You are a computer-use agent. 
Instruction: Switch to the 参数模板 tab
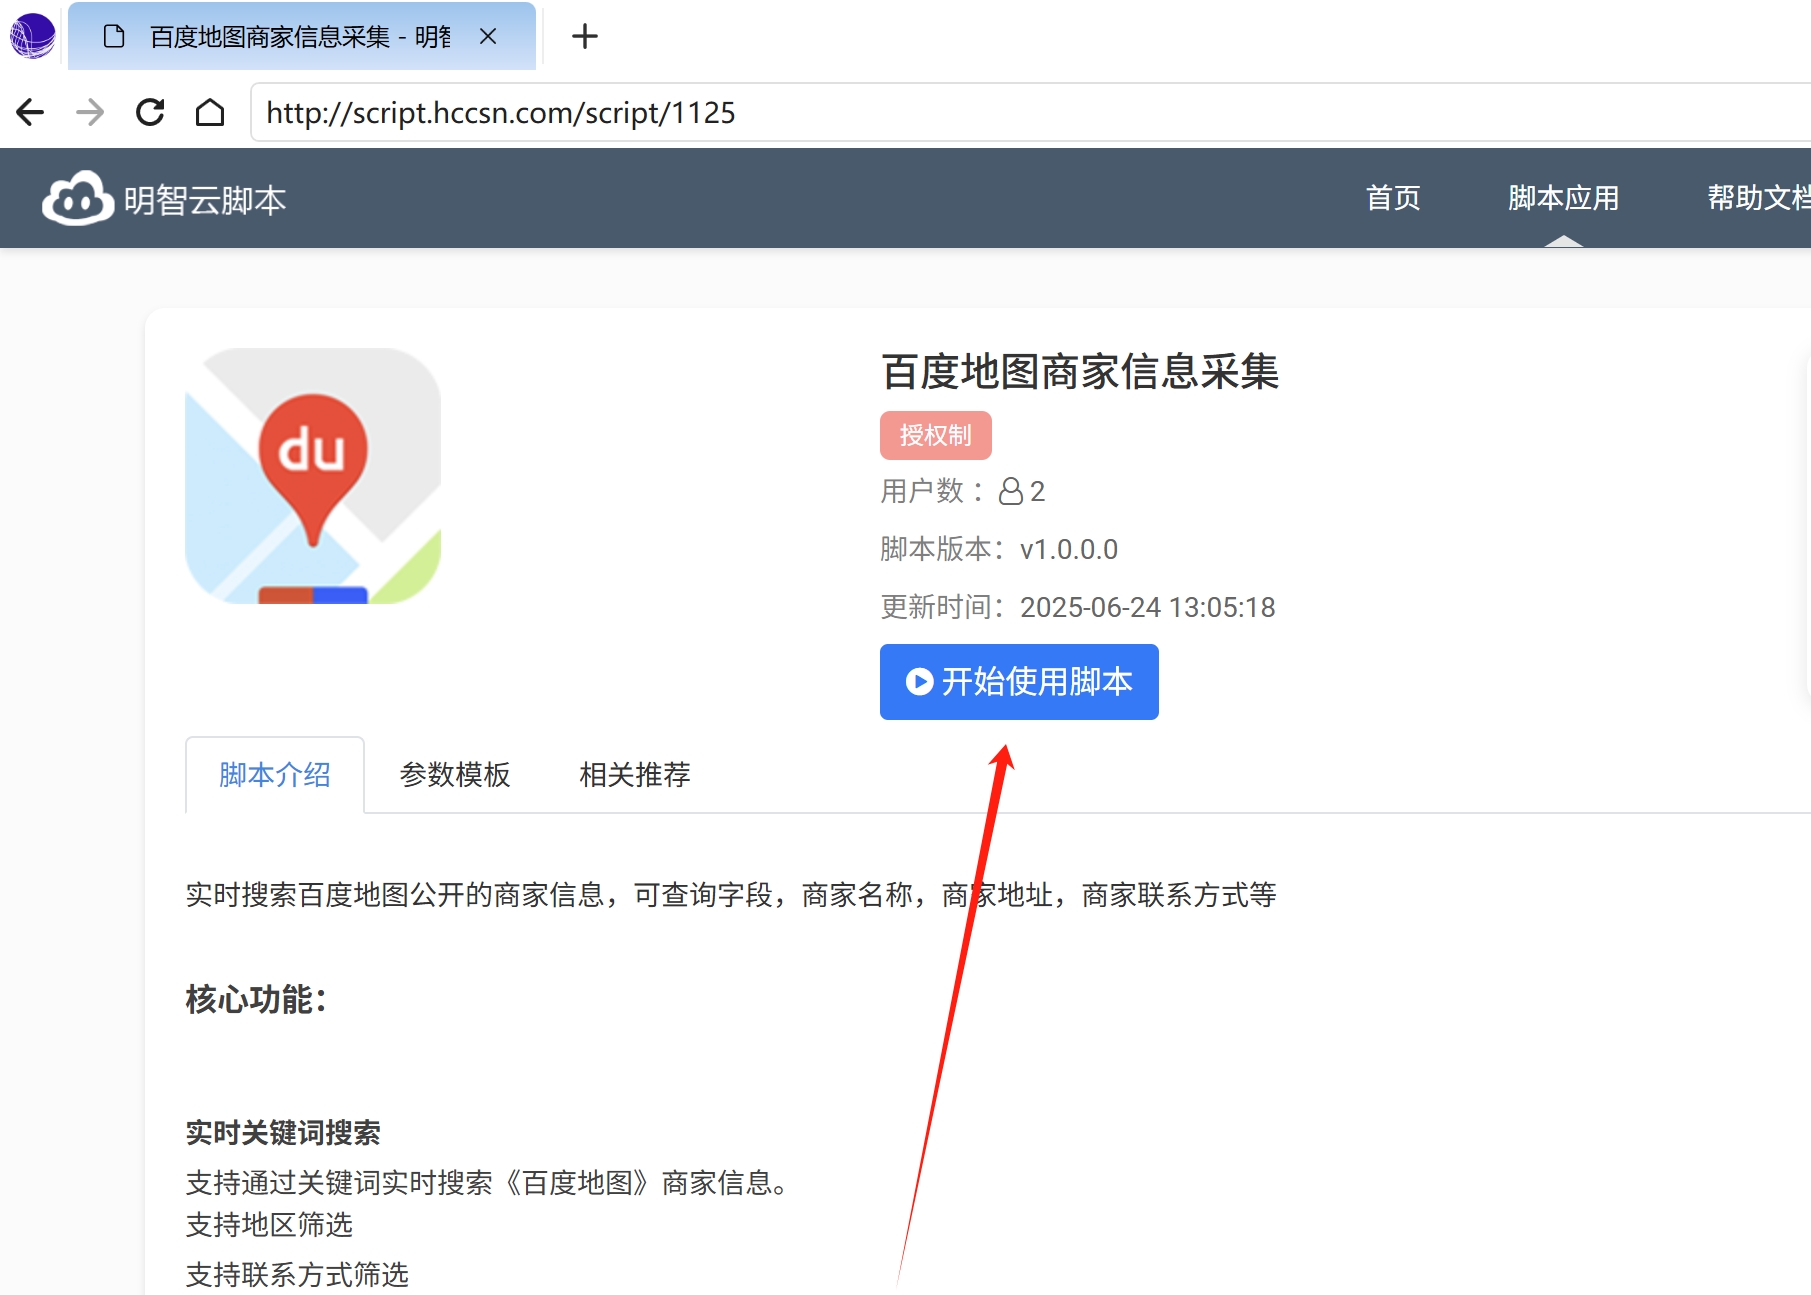pos(455,775)
